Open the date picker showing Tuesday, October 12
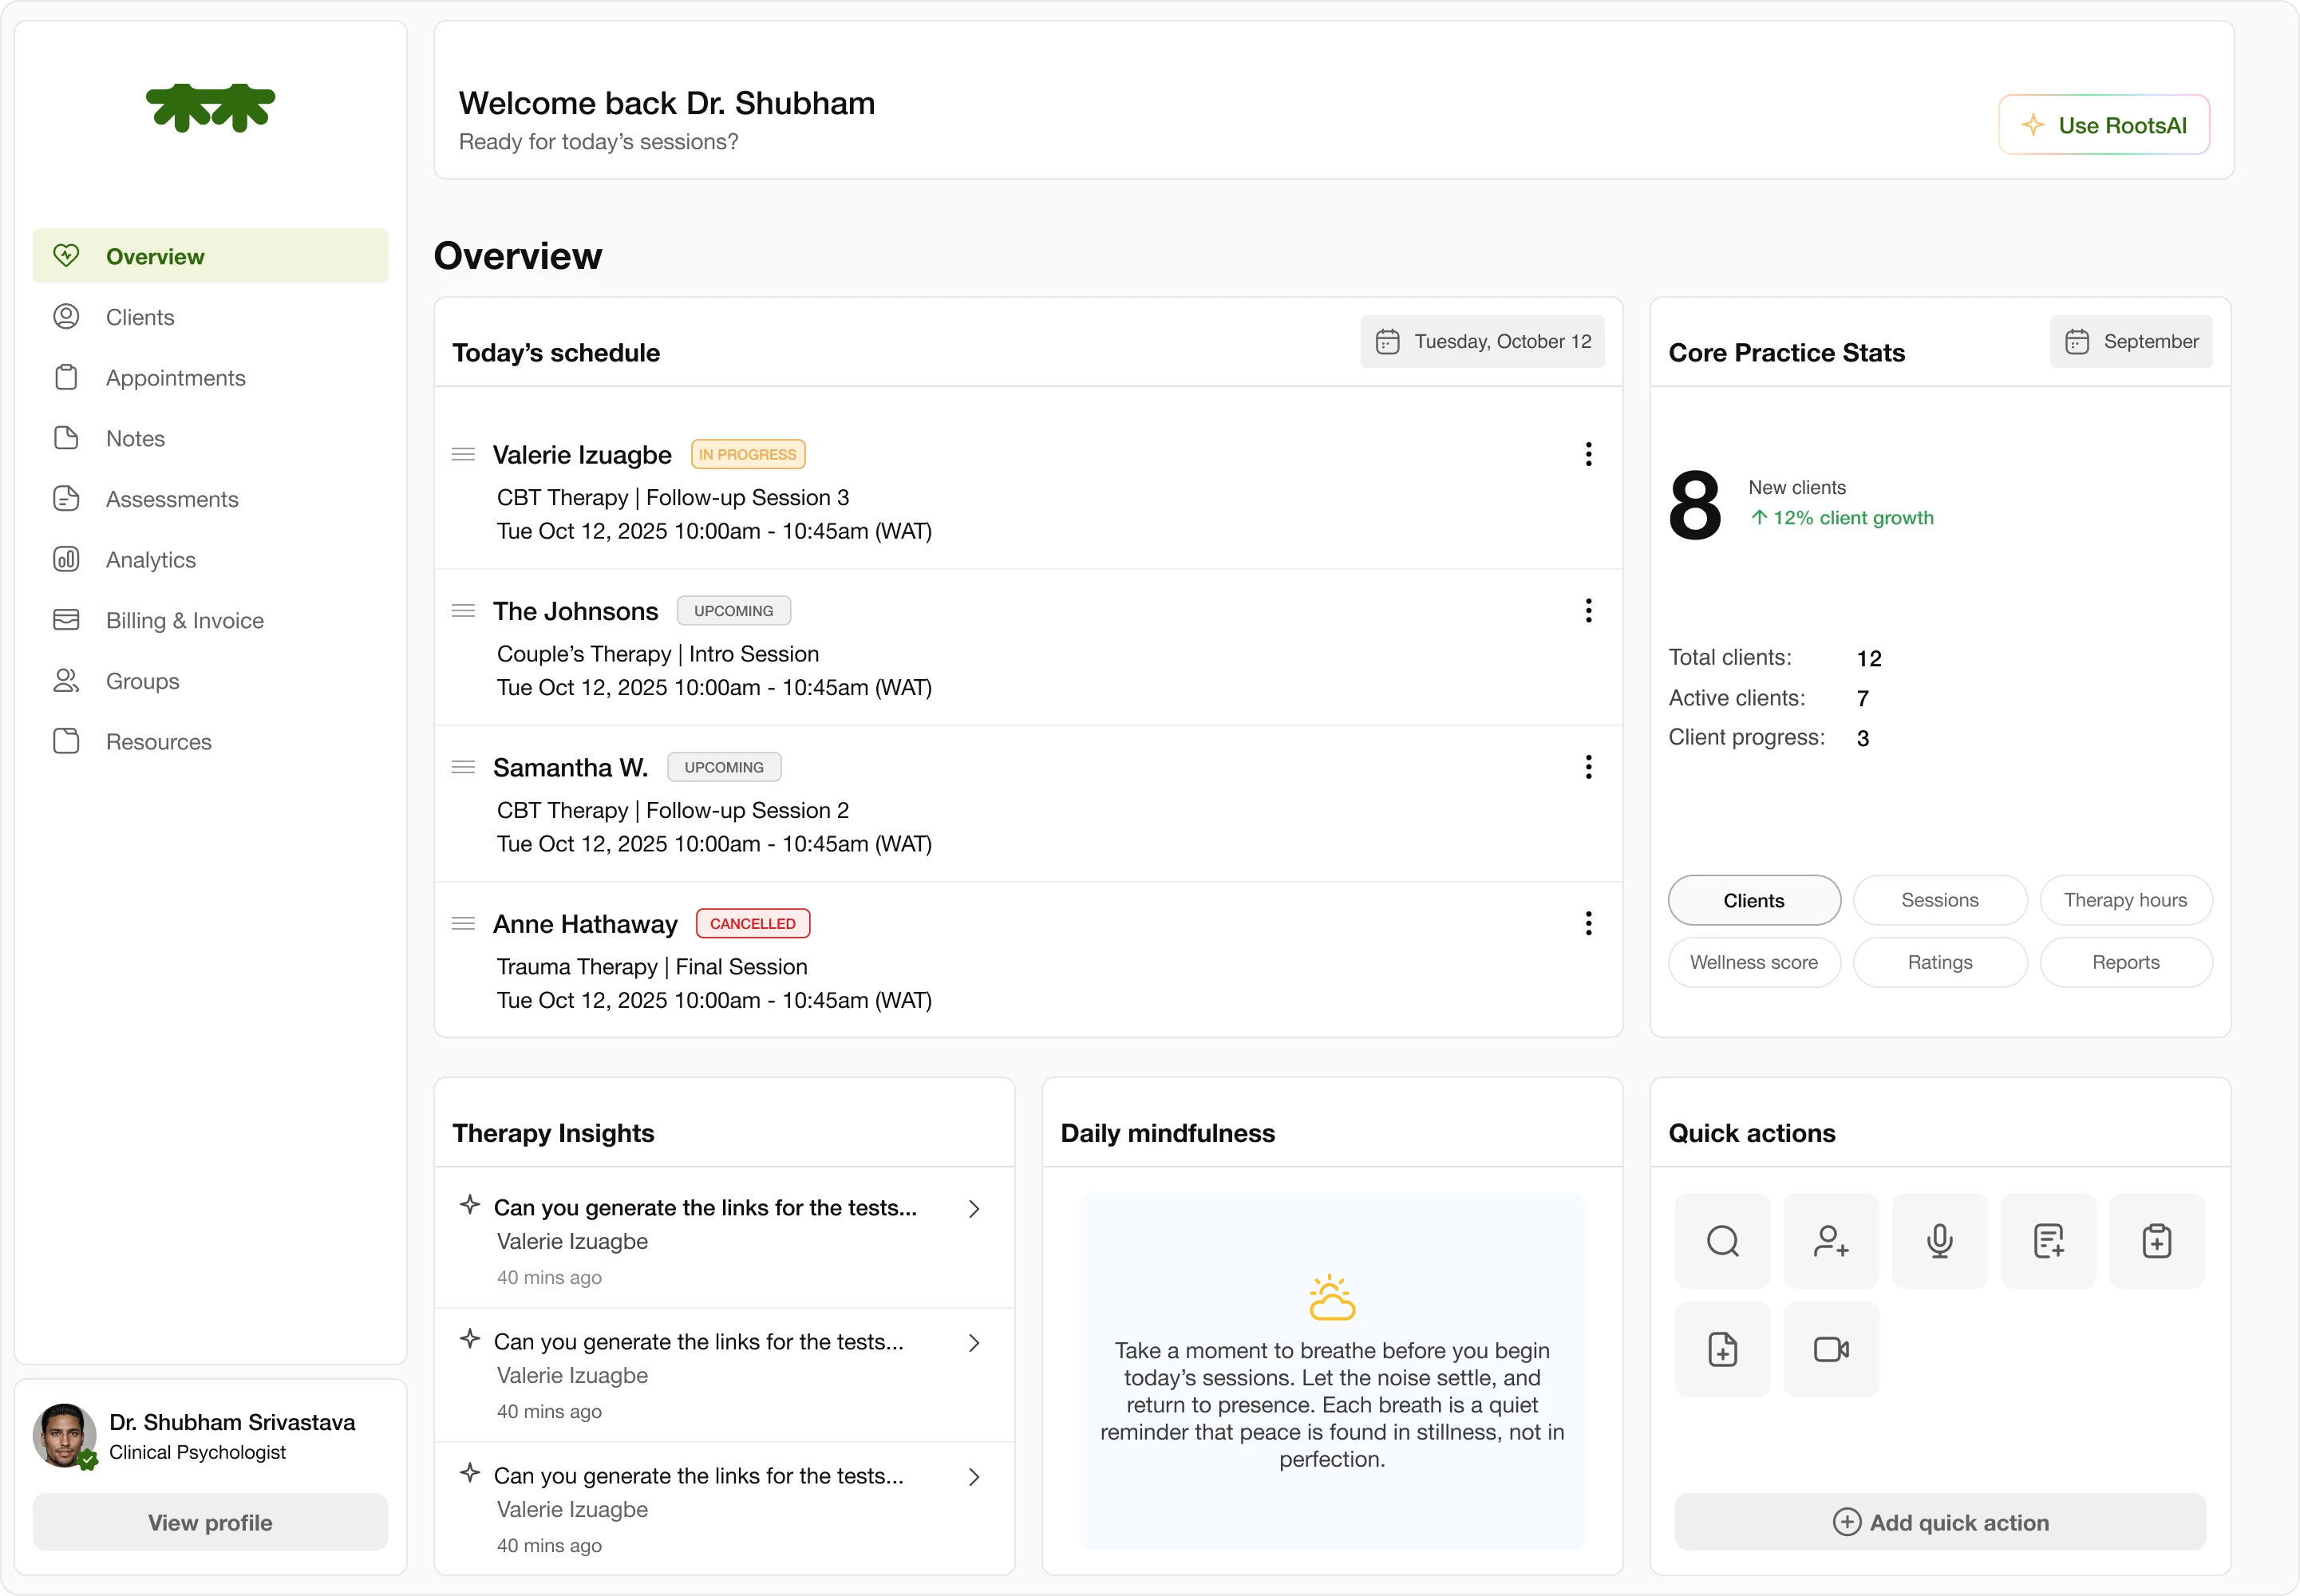 point(1482,341)
